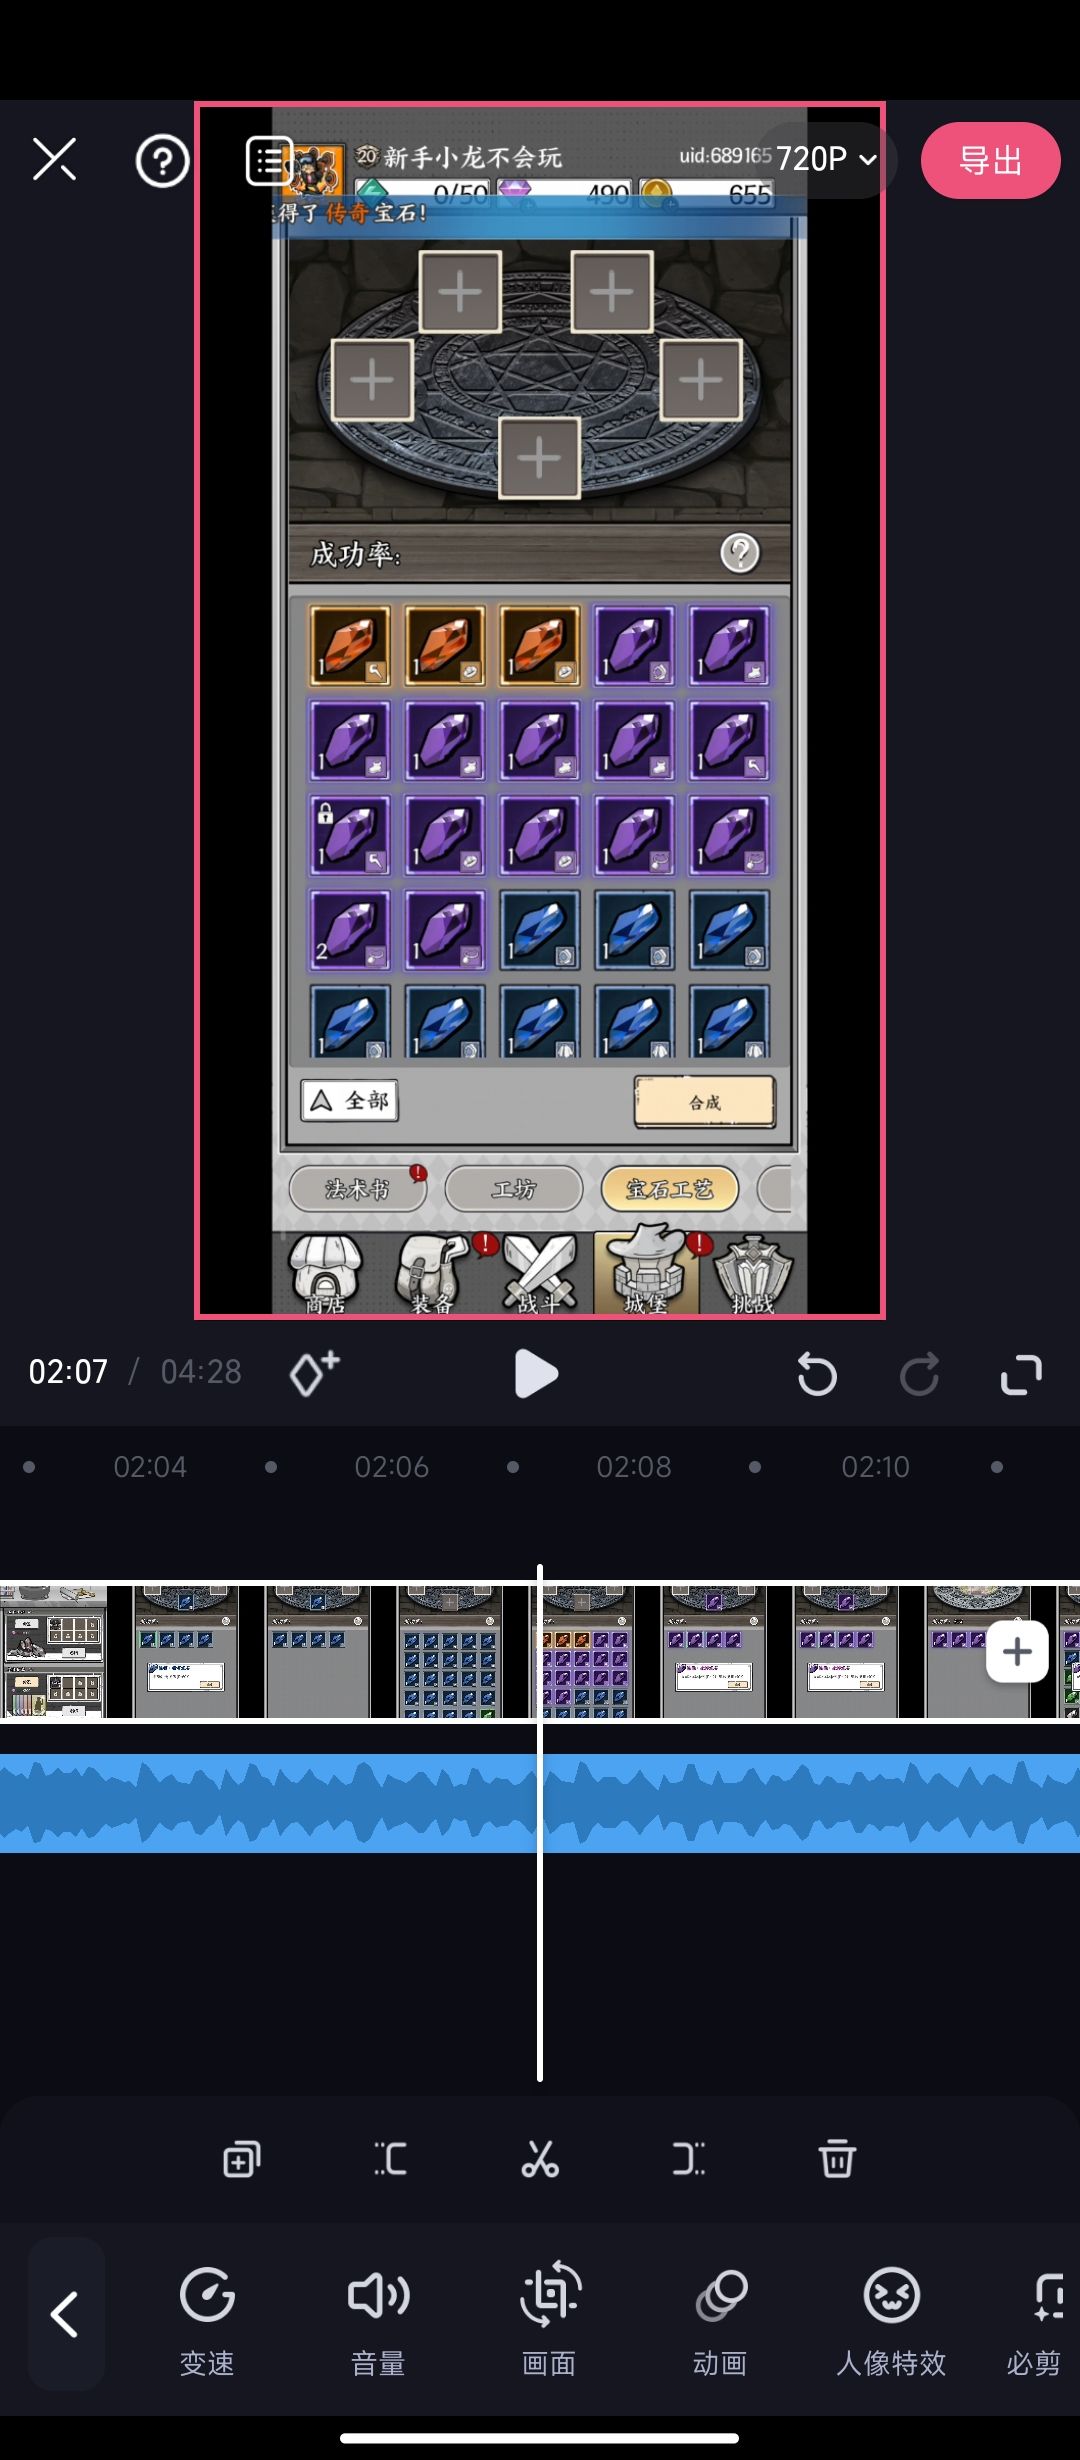Tap the 导出 export button

(x=990, y=160)
